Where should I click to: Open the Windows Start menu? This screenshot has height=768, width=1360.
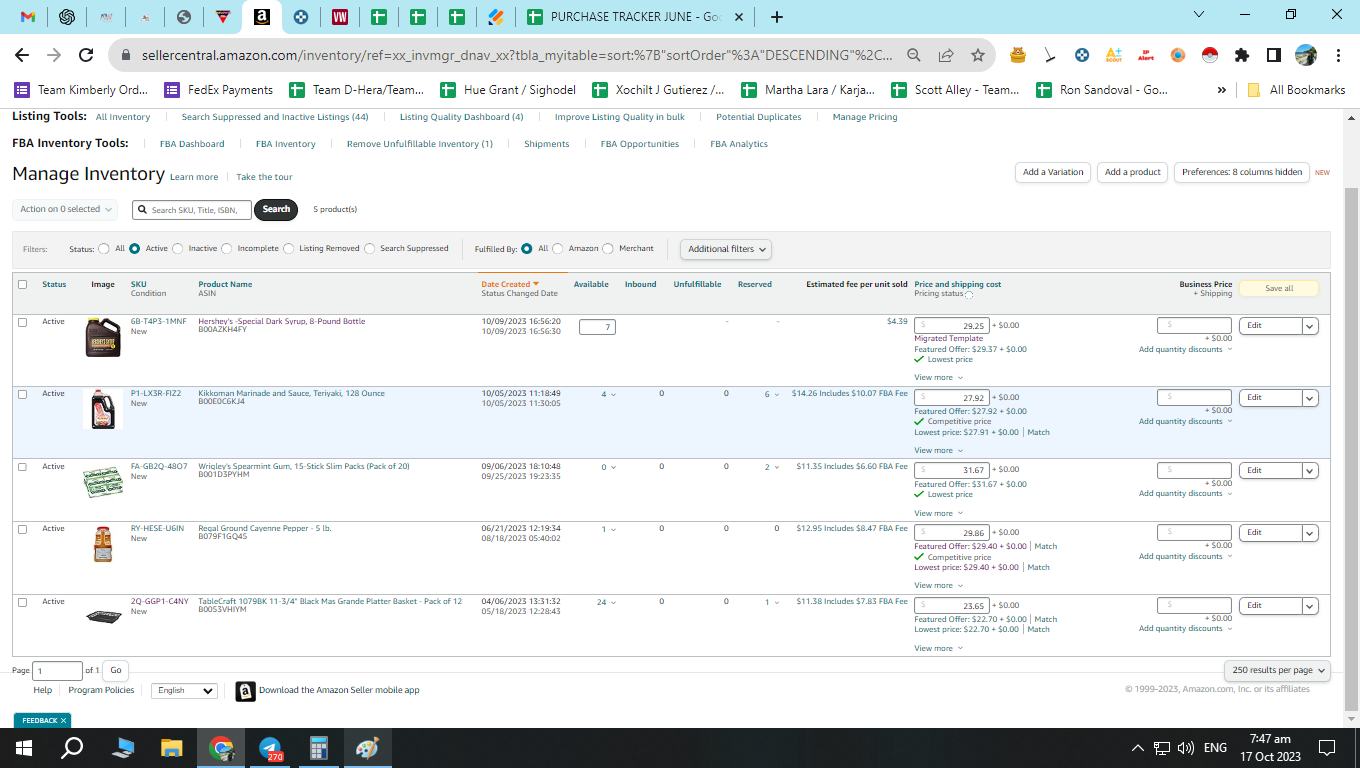click(24, 748)
